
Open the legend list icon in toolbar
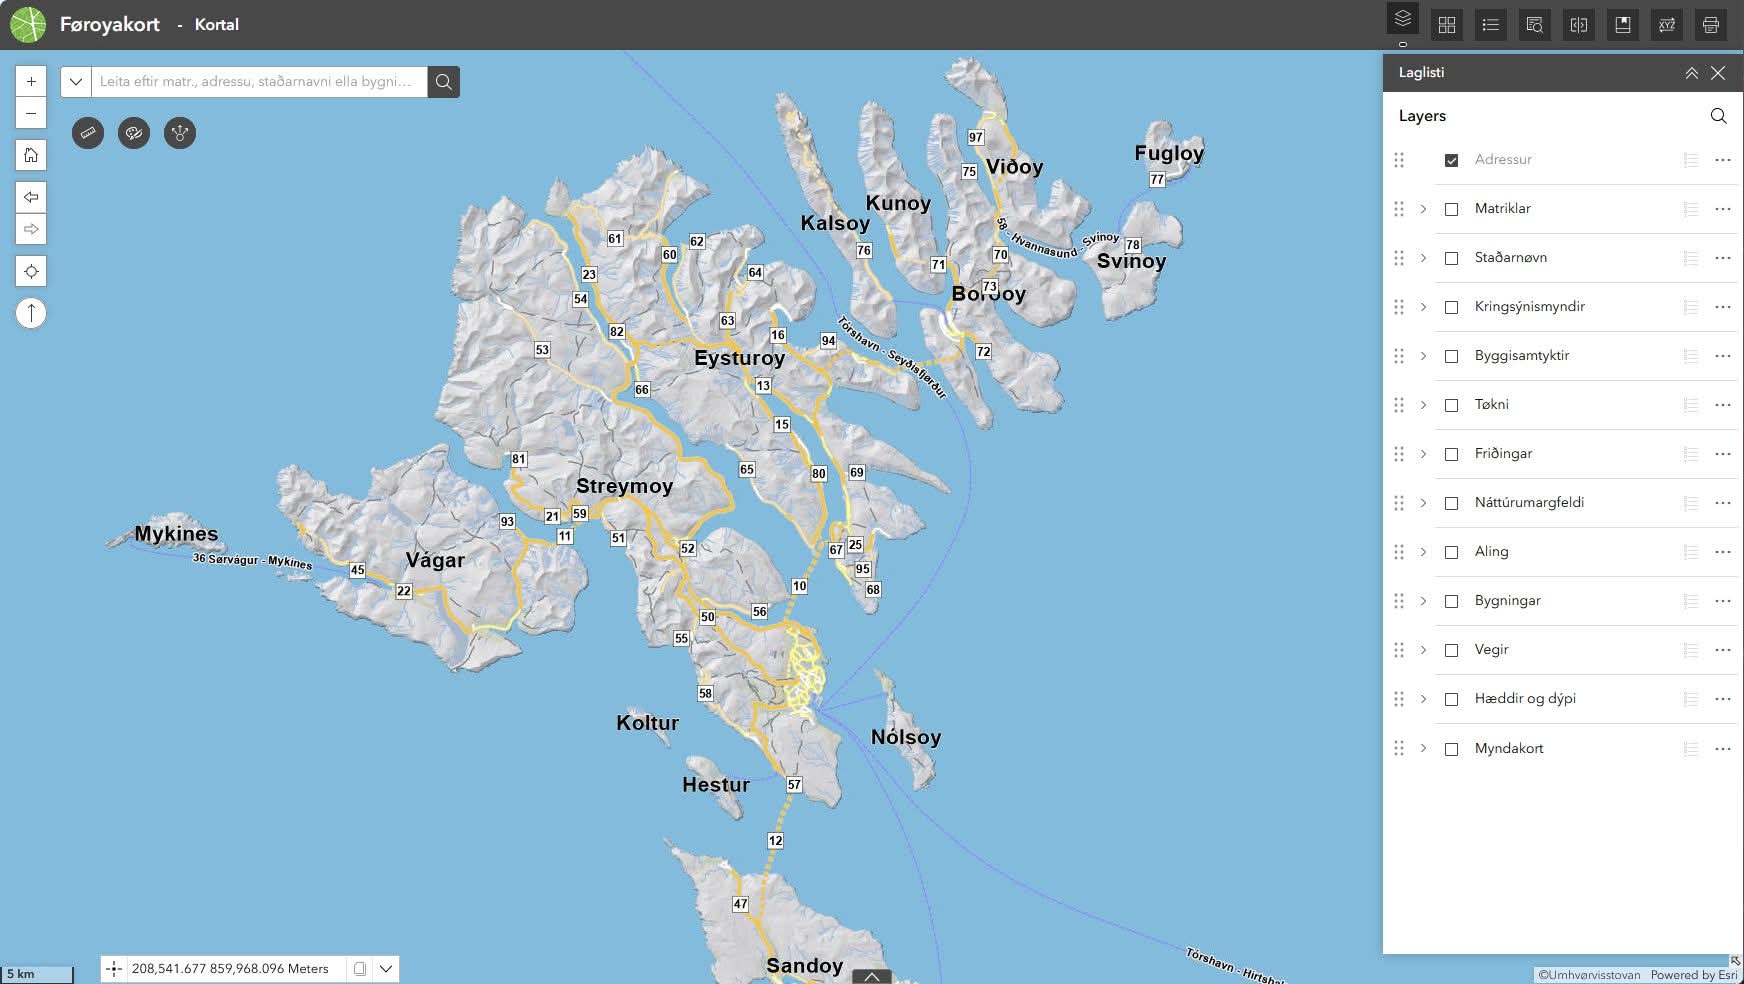pyautogui.click(x=1491, y=25)
